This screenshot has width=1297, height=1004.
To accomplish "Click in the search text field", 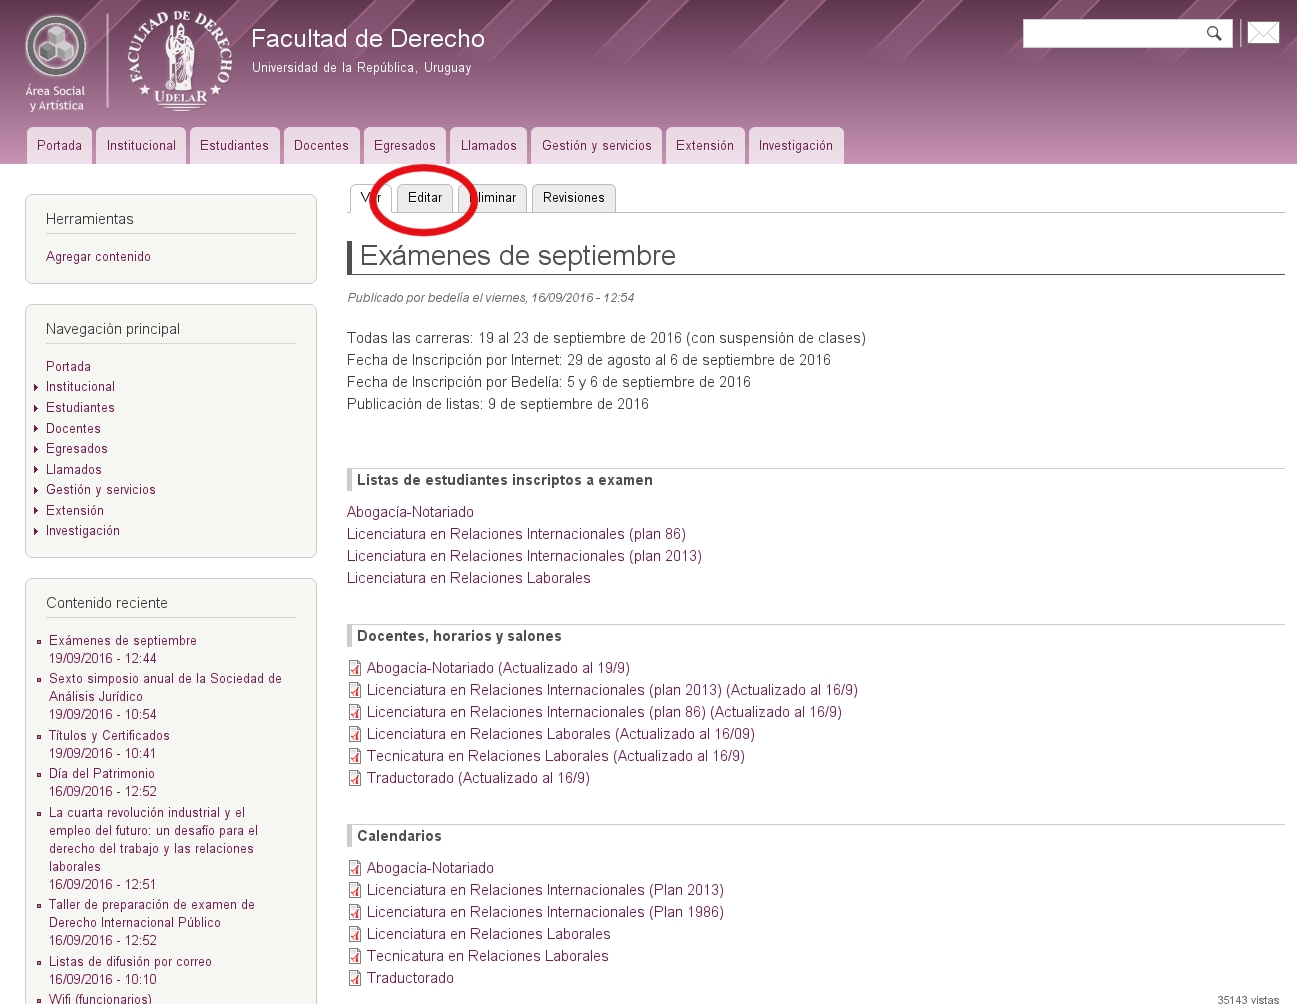I will (1113, 33).
